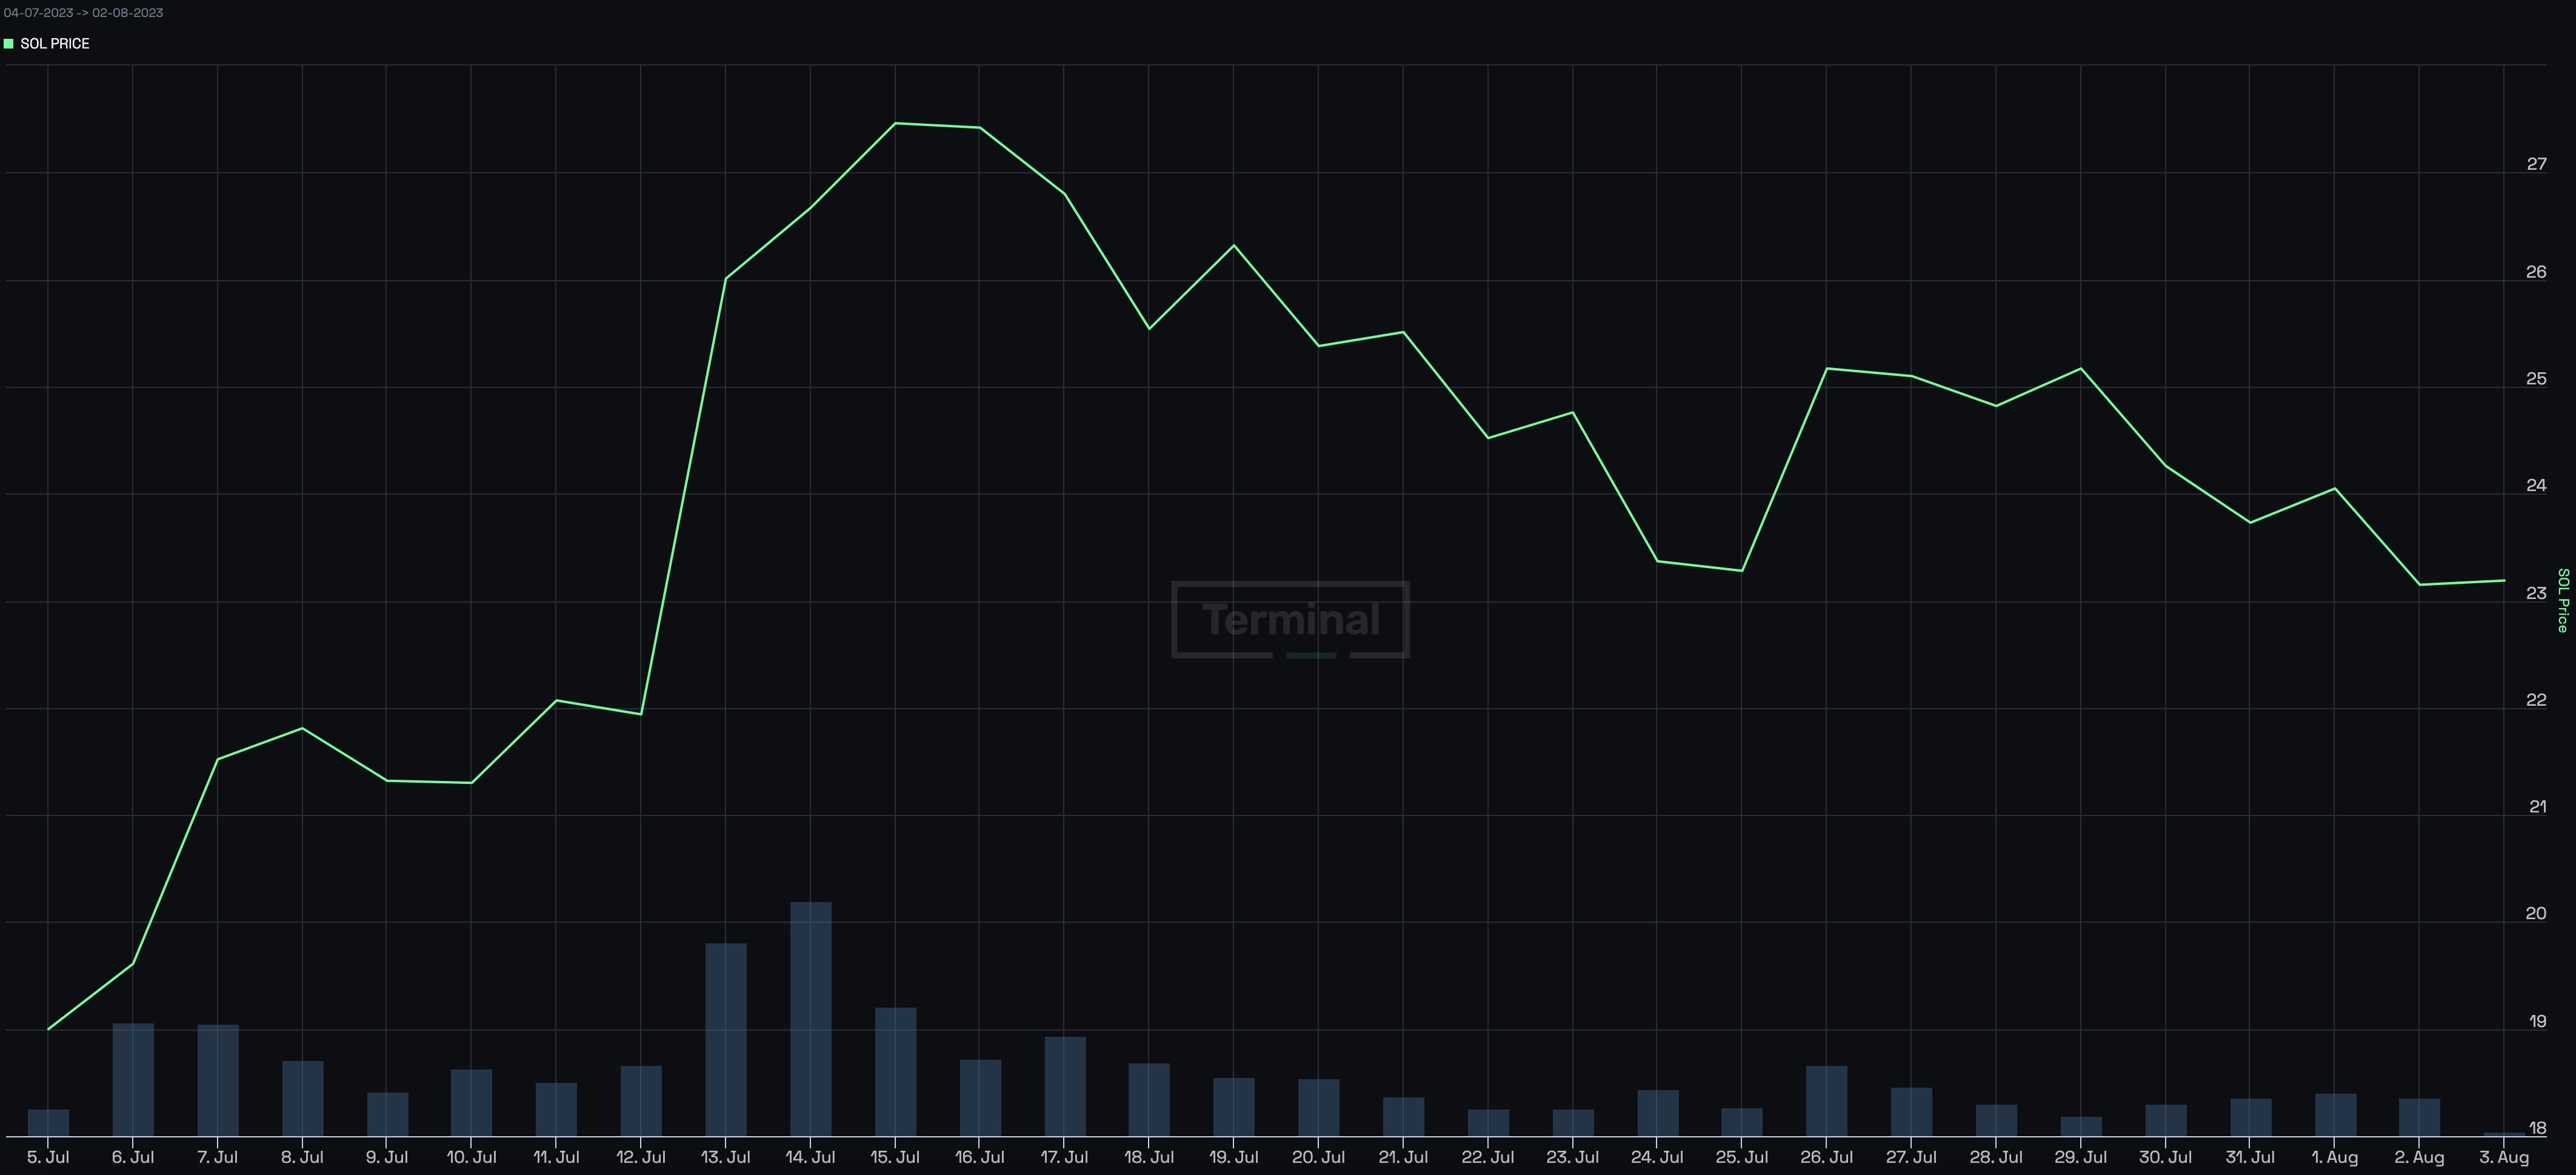Select the 6. Jul volume bar
Viewport: 2576px width, 1175px height.
(x=133, y=1080)
